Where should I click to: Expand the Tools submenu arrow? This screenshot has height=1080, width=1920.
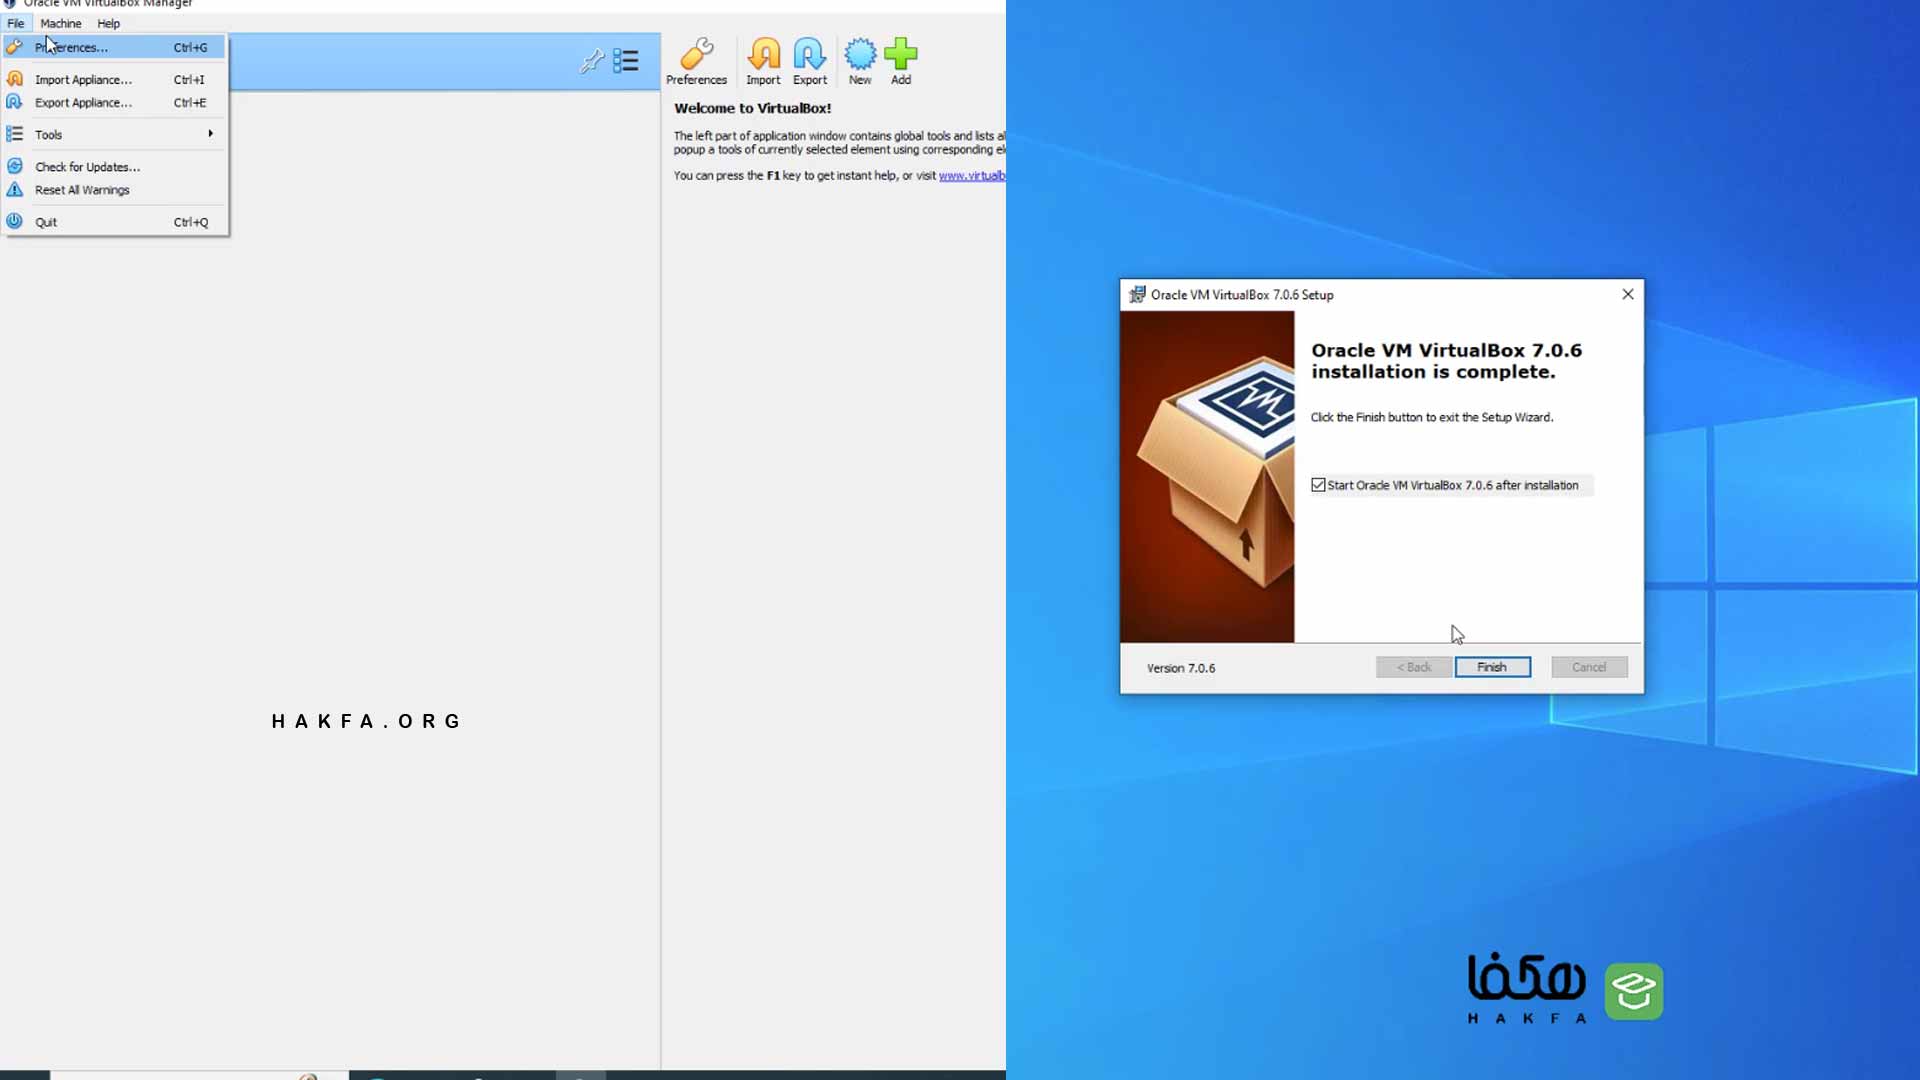click(210, 134)
